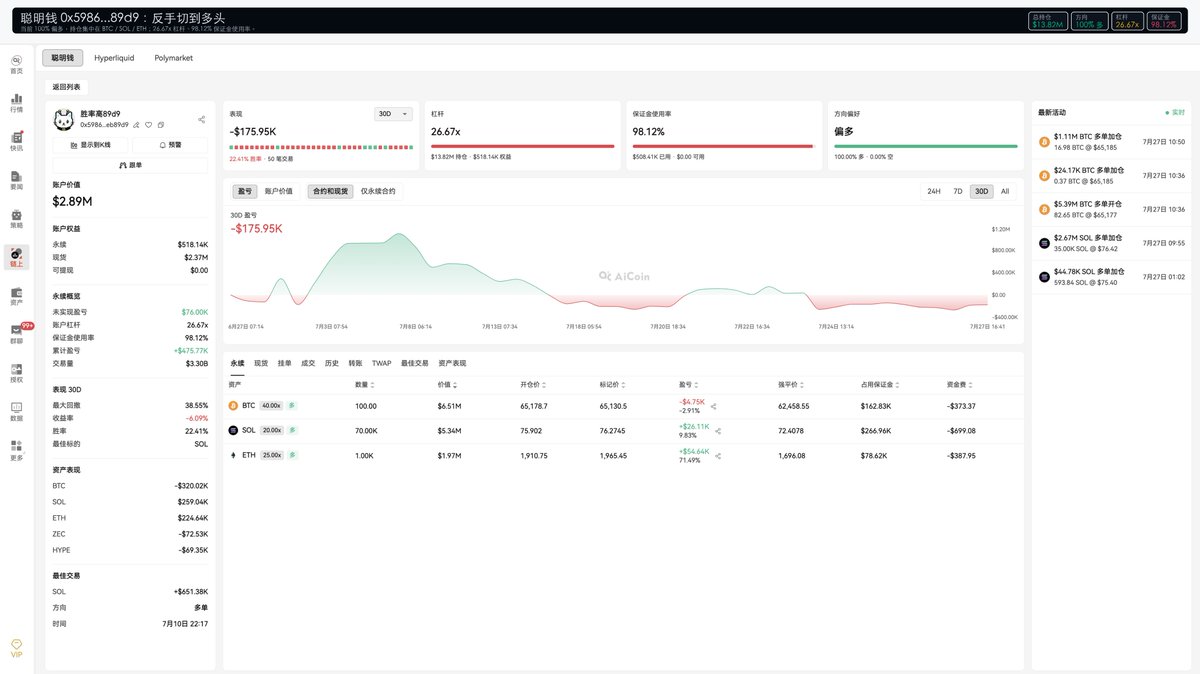Click the share icon on the profile card
The width and height of the screenshot is (1200, 674).
tap(202, 119)
